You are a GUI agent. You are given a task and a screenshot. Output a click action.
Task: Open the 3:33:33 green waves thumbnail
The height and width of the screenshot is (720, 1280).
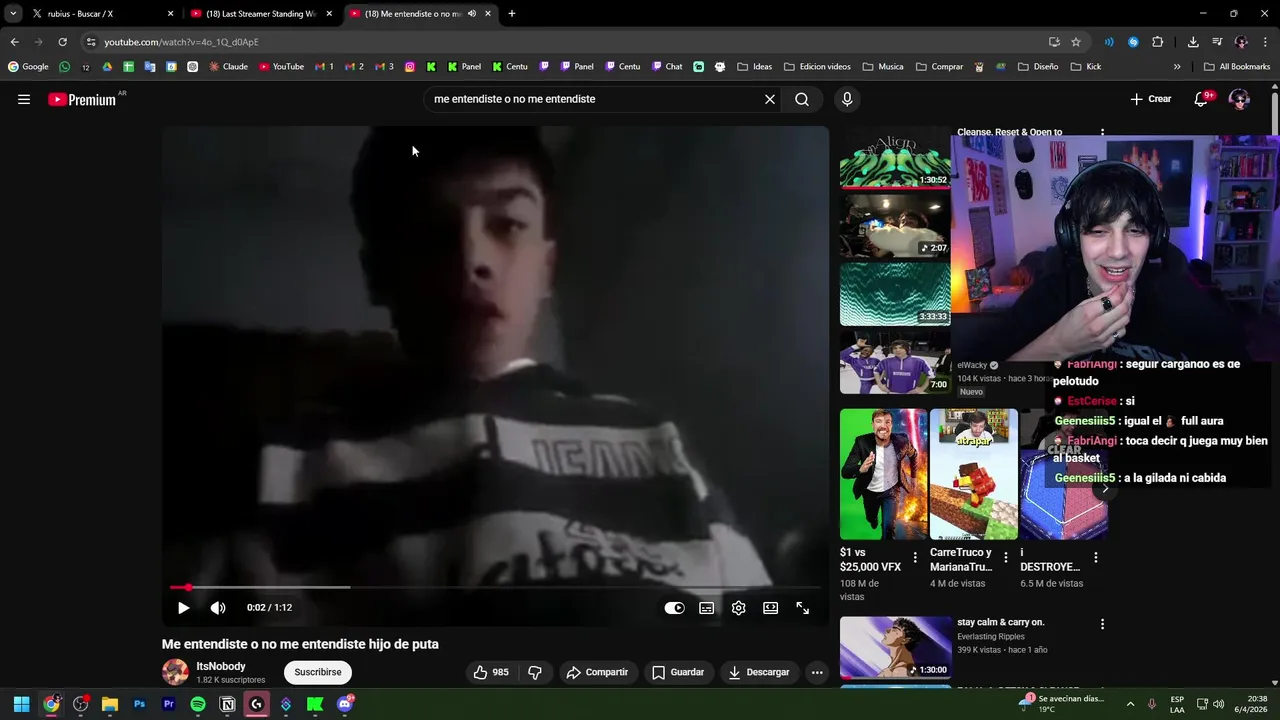point(895,294)
